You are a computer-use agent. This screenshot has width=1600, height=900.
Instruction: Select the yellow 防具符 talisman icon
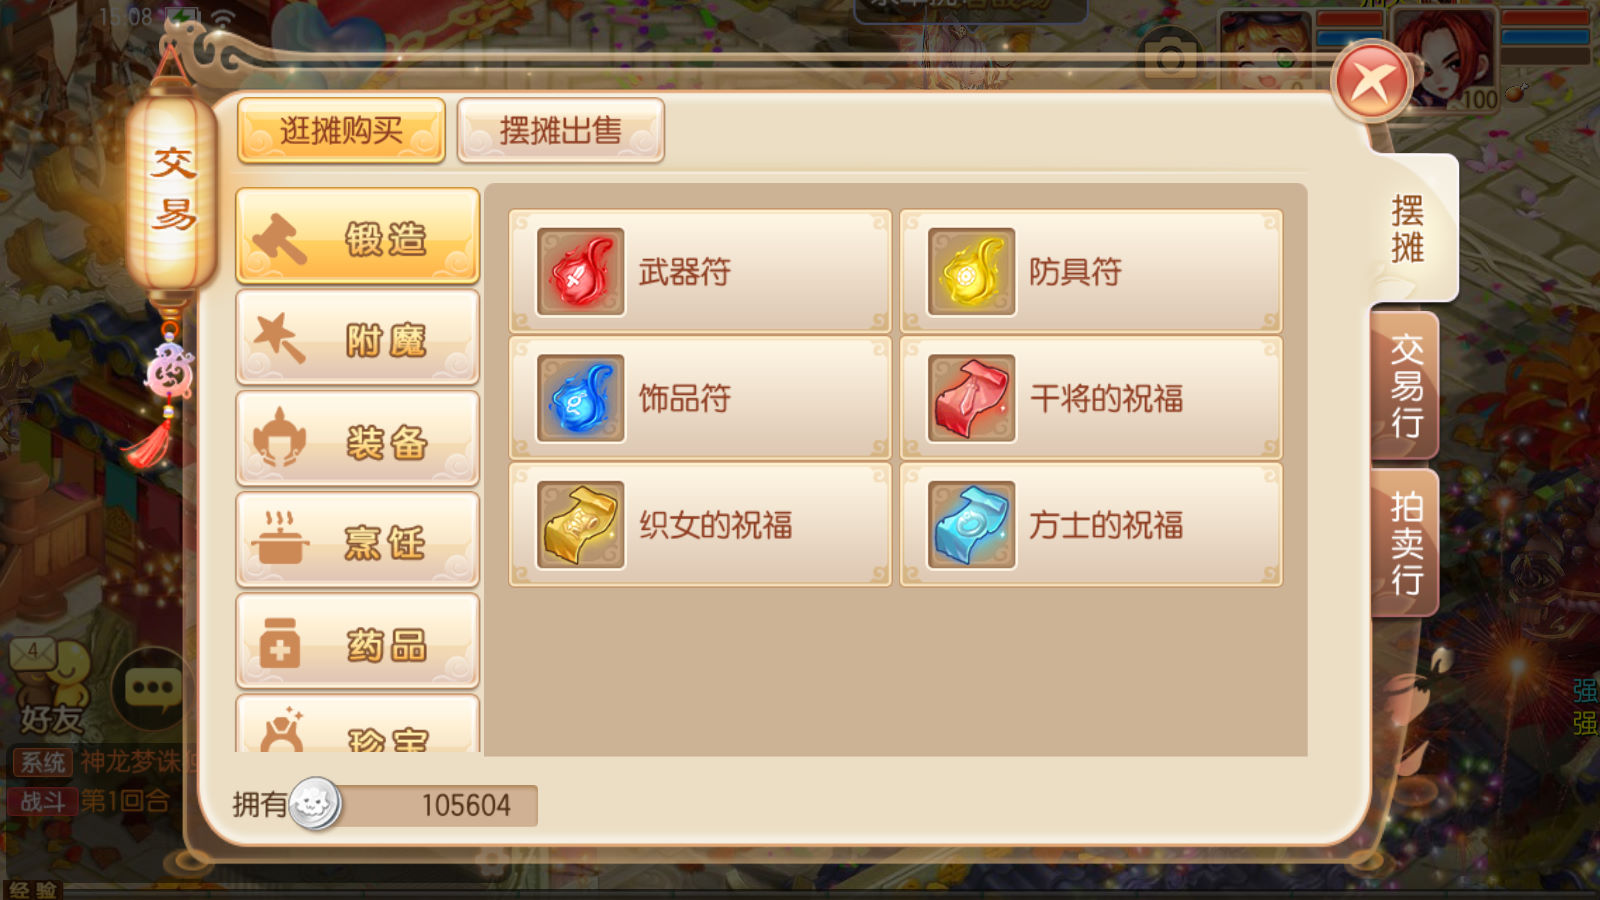coord(971,271)
